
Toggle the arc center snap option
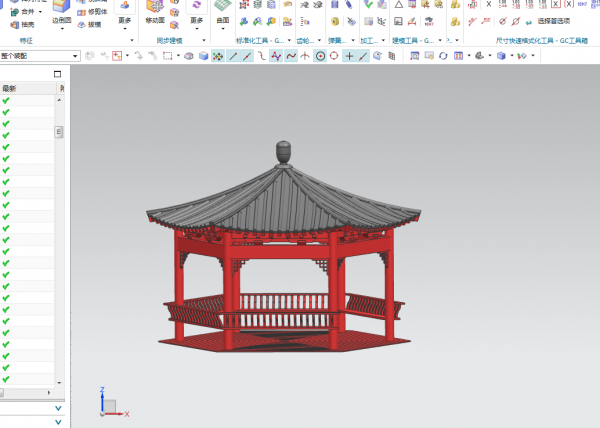click(x=320, y=56)
